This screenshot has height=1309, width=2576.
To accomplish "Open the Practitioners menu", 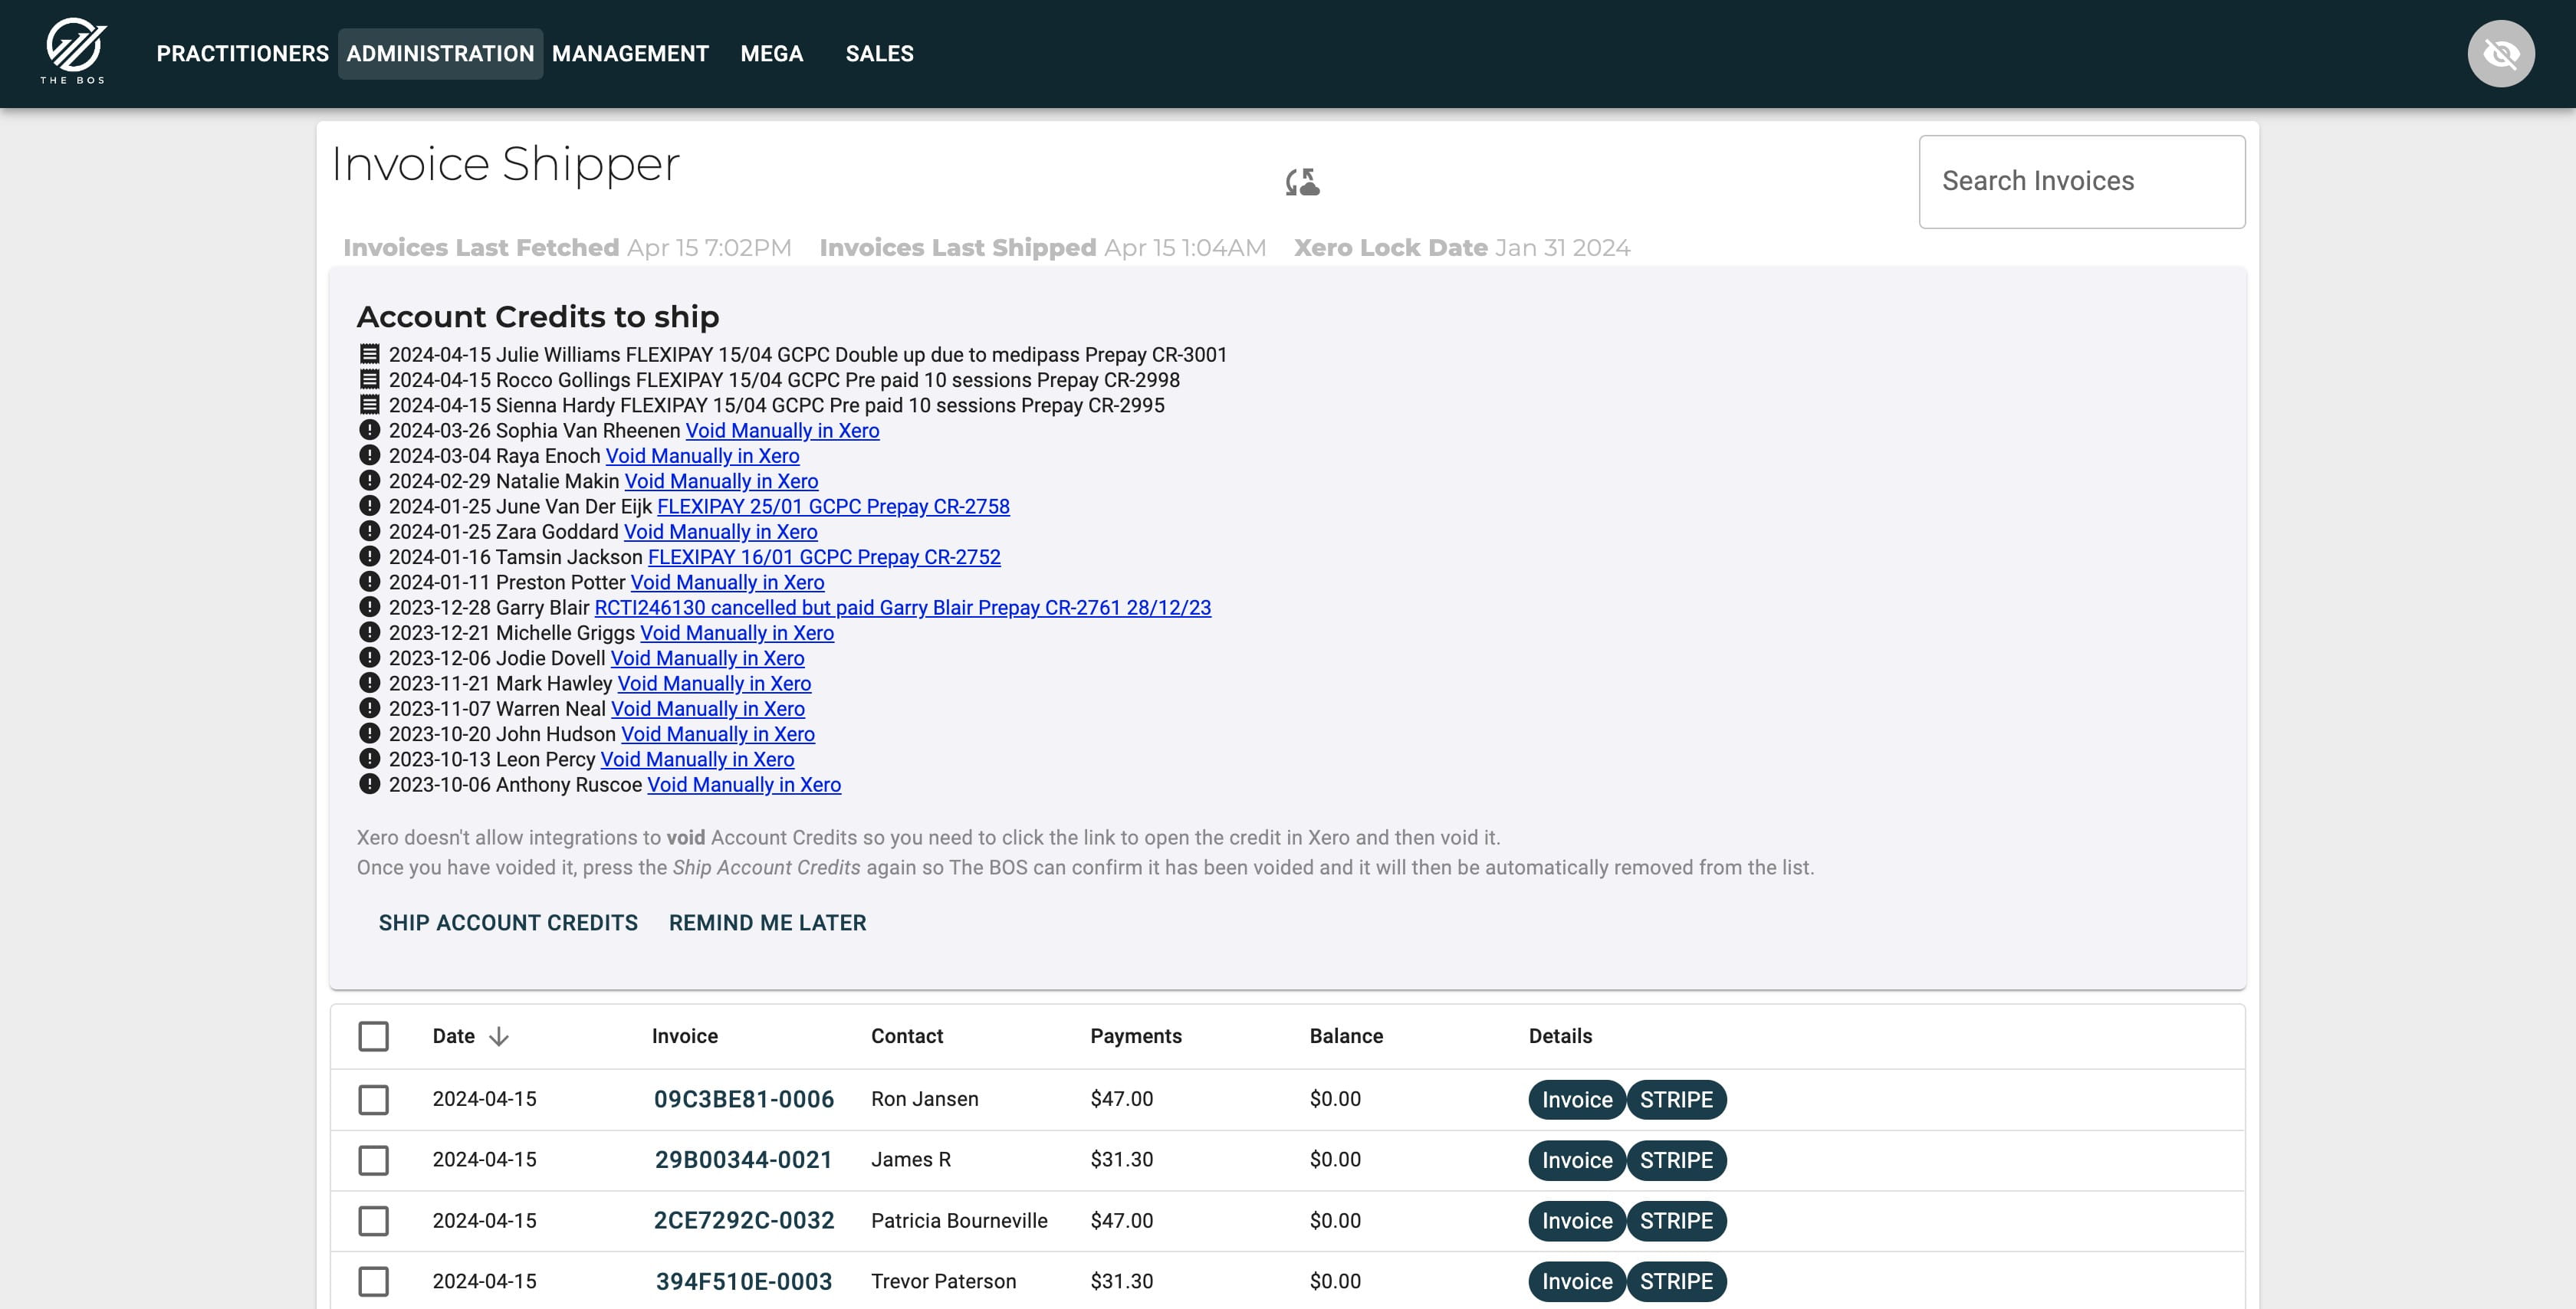I will pyautogui.click(x=242, y=54).
